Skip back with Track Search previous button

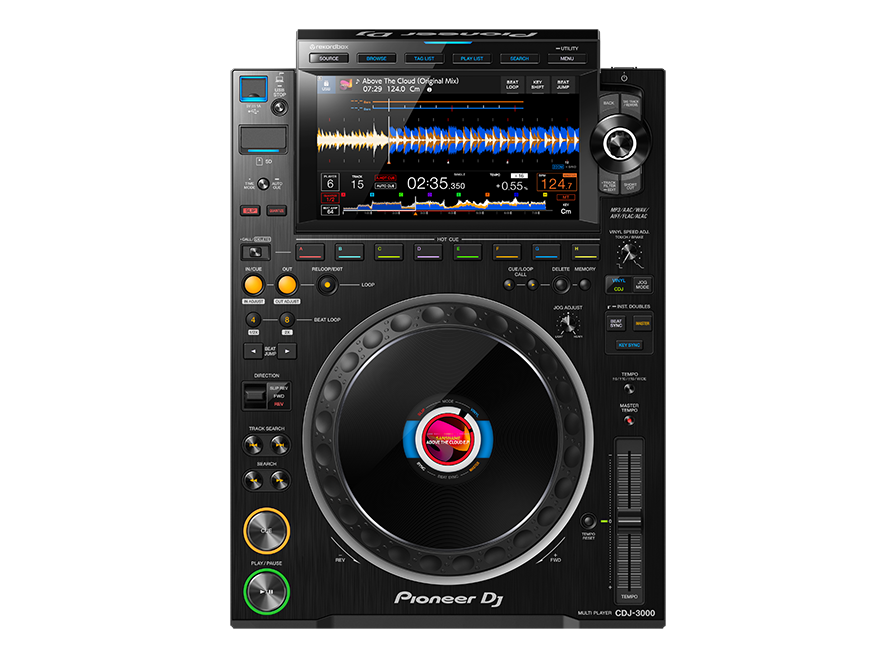coord(254,445)
